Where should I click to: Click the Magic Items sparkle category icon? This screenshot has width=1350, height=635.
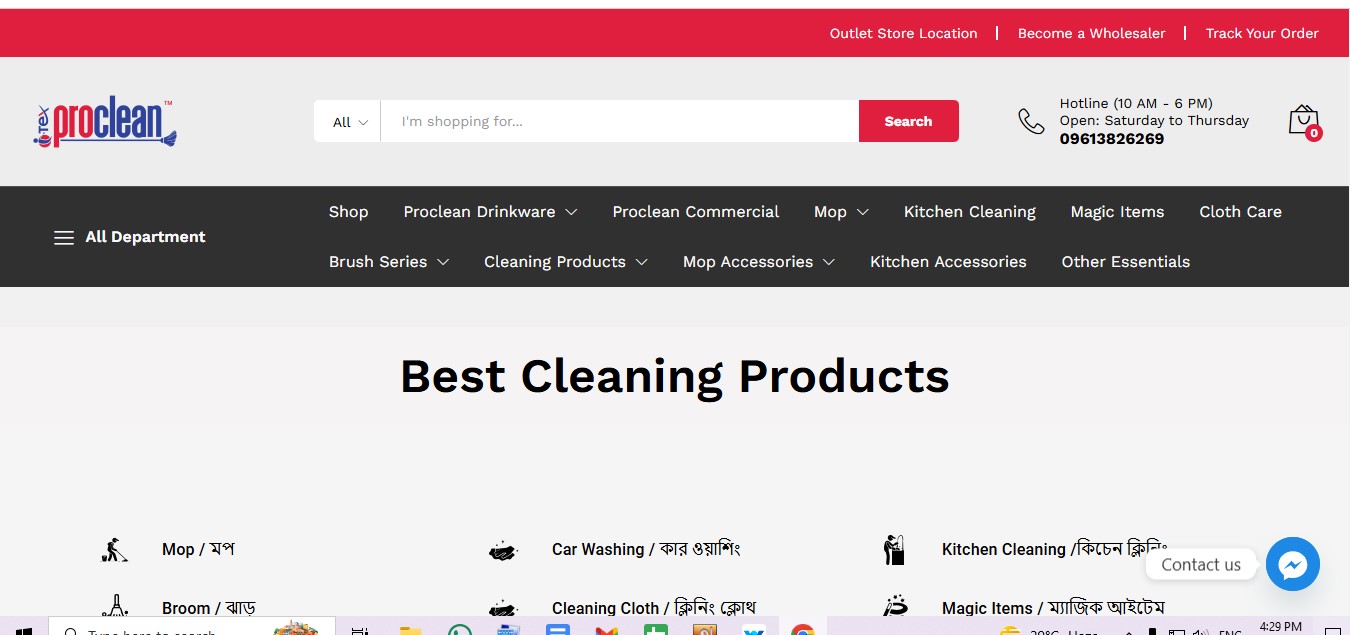(895, 606)
